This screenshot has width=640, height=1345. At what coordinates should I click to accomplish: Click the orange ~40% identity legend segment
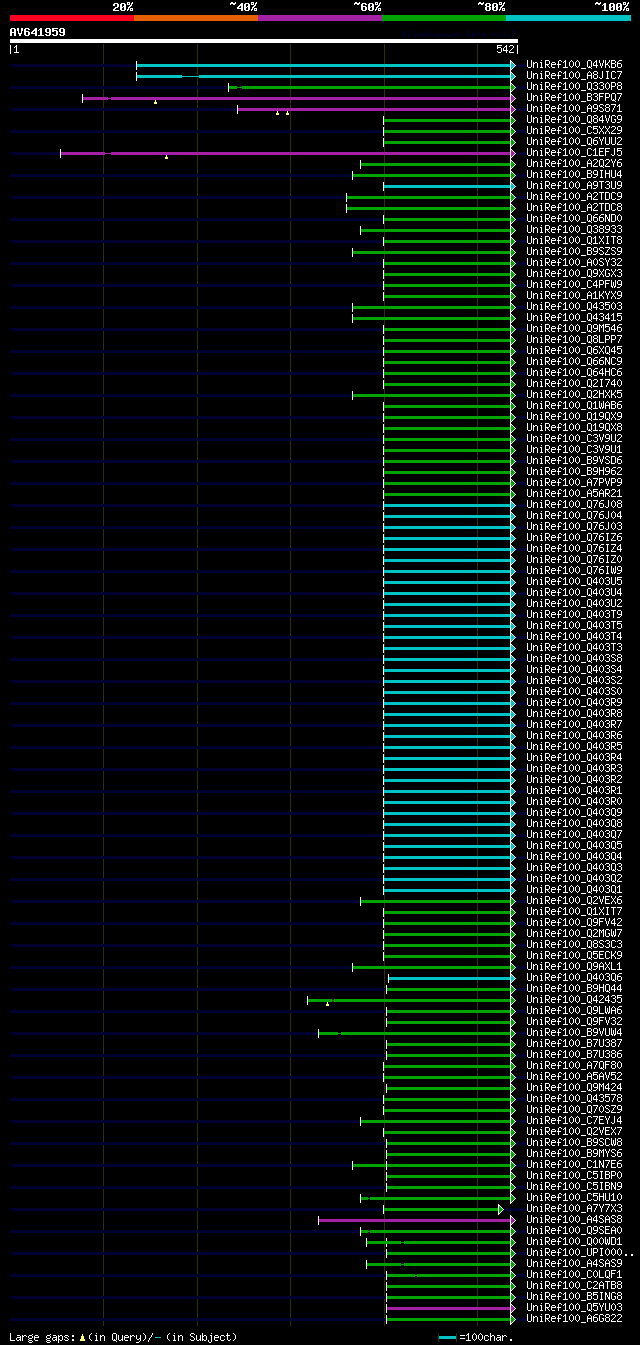pos(196,18)
